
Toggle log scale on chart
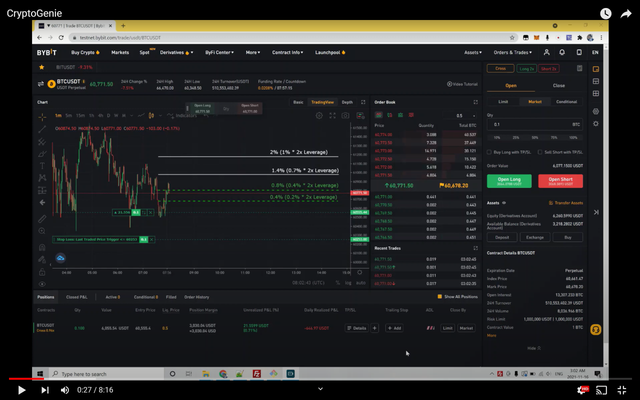point(348,283)
